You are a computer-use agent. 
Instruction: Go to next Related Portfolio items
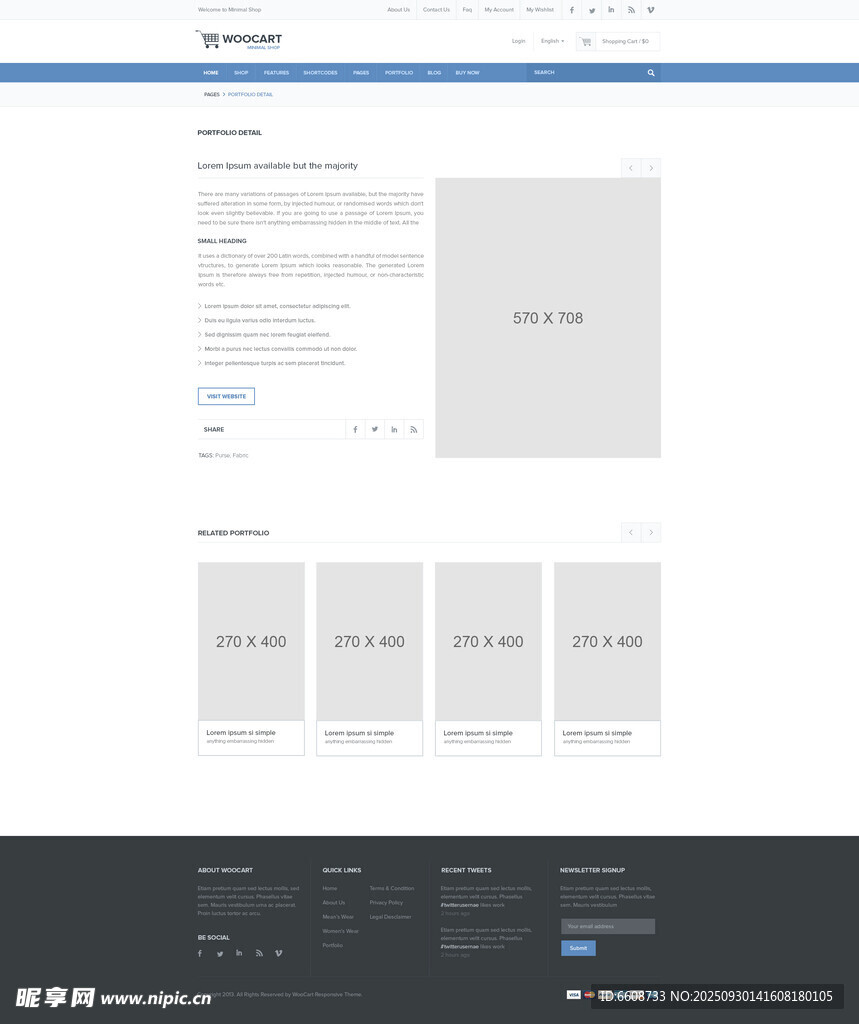(x=651, y=532)
